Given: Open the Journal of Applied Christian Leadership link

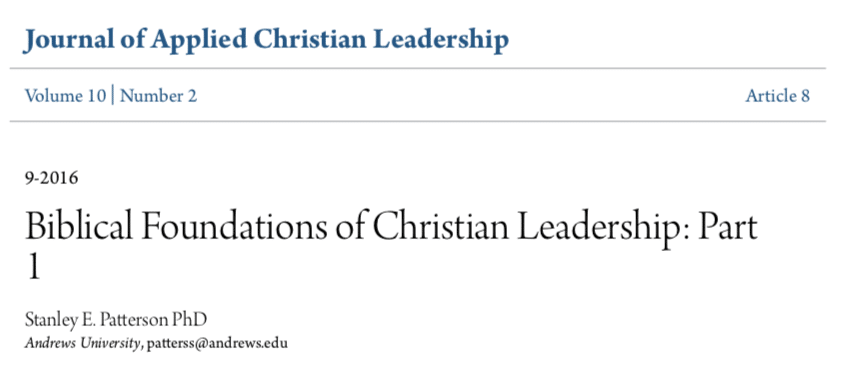Looking at the screenshot, I should tap(266, 40).
